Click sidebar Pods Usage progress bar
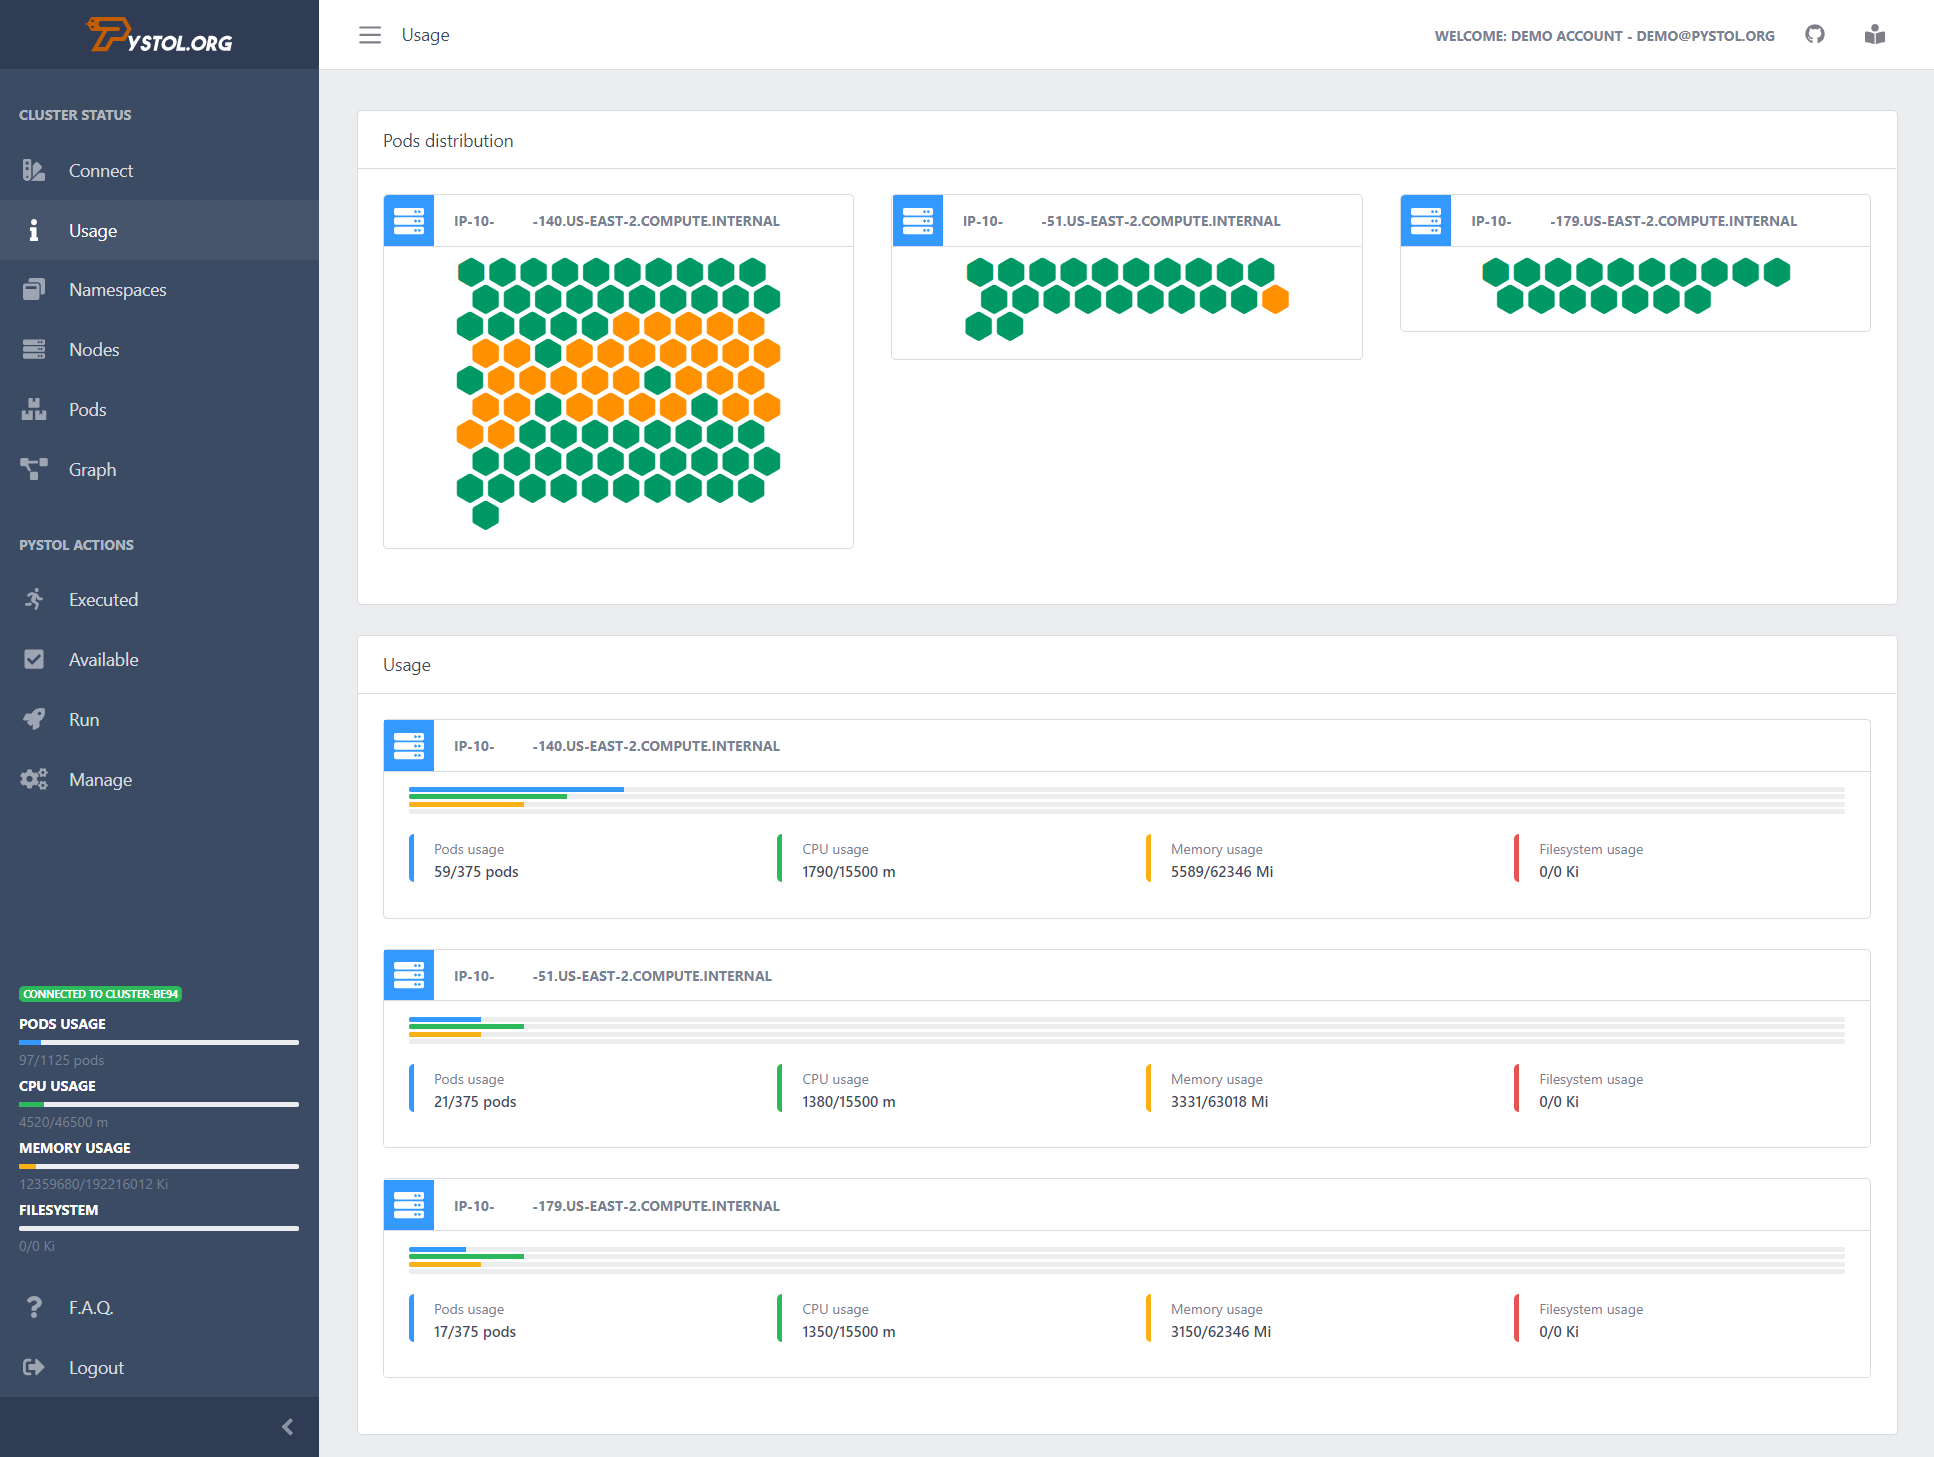 [158, 1042]
